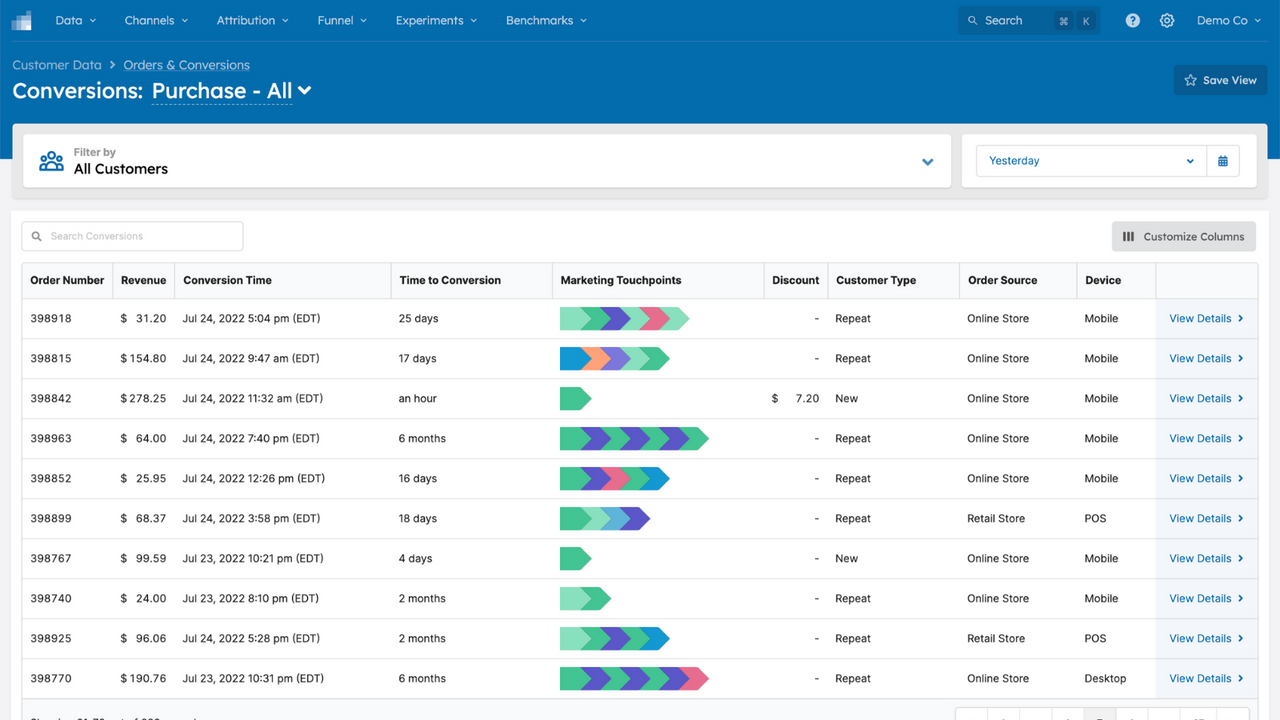
Task: Open the Data menu
Action: (x=75, y=19)
